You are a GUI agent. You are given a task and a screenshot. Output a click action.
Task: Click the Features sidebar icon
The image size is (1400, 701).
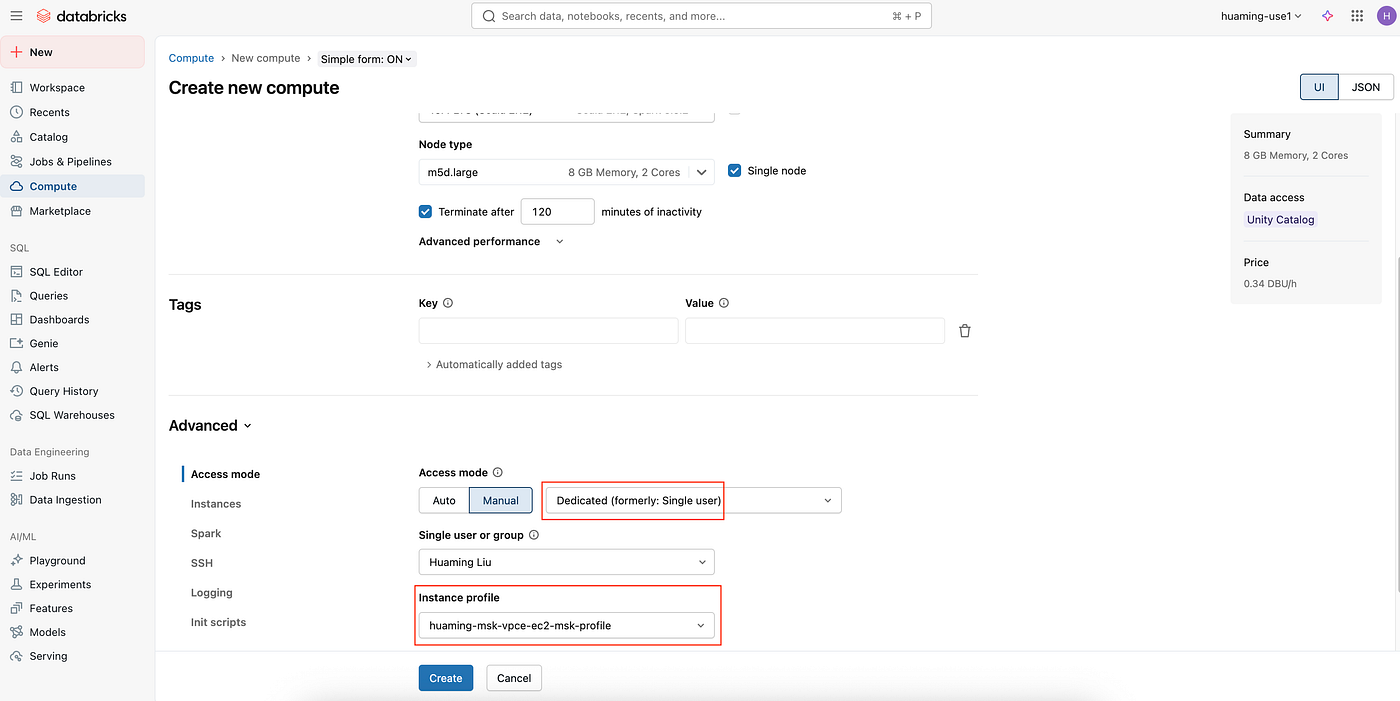coord(16,608)
